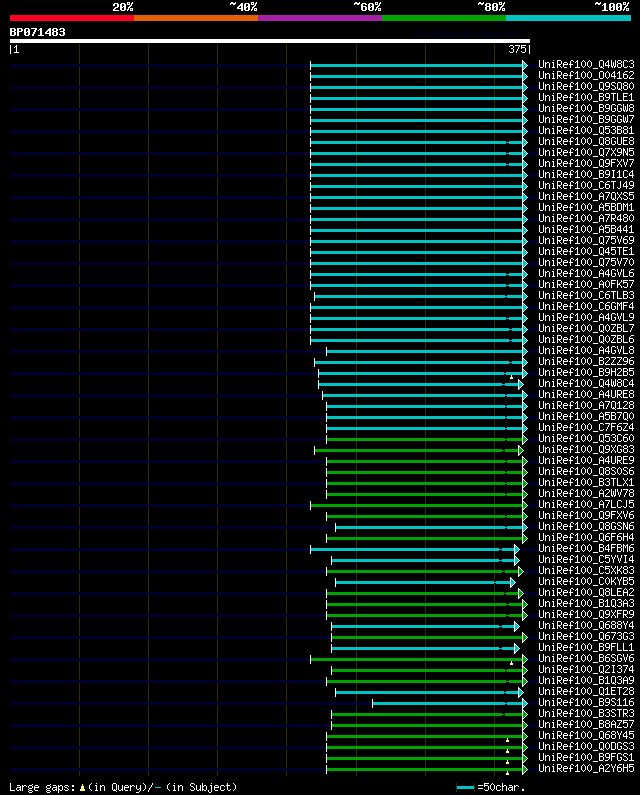Select the UniRef100_A2Y6H5 label
This screenshot has width=640, height=795.
(586, 769)
